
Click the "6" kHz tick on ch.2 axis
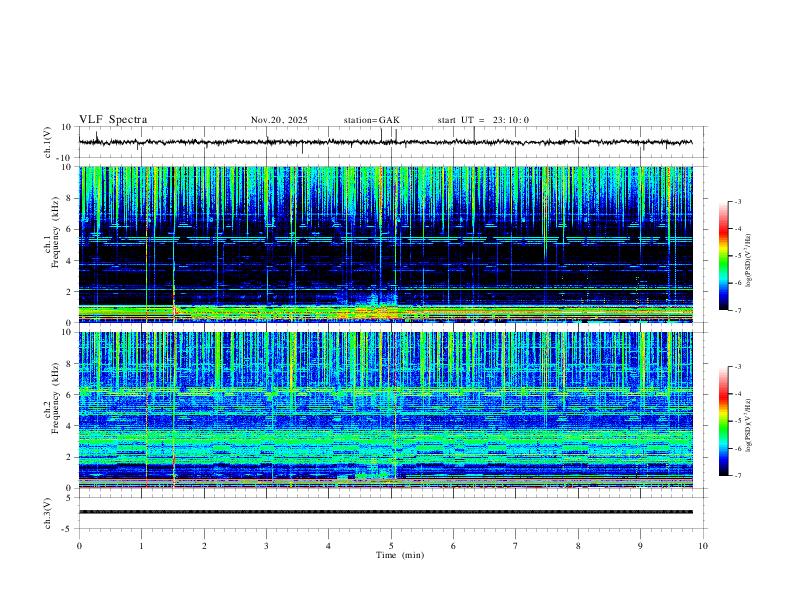tap(70, 395)
